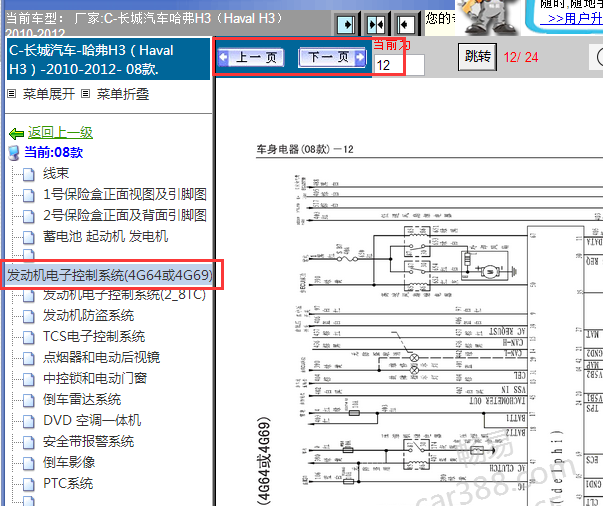Click the 菜单展开 square icon
603x506 pixels.
(x=12, y=93)
